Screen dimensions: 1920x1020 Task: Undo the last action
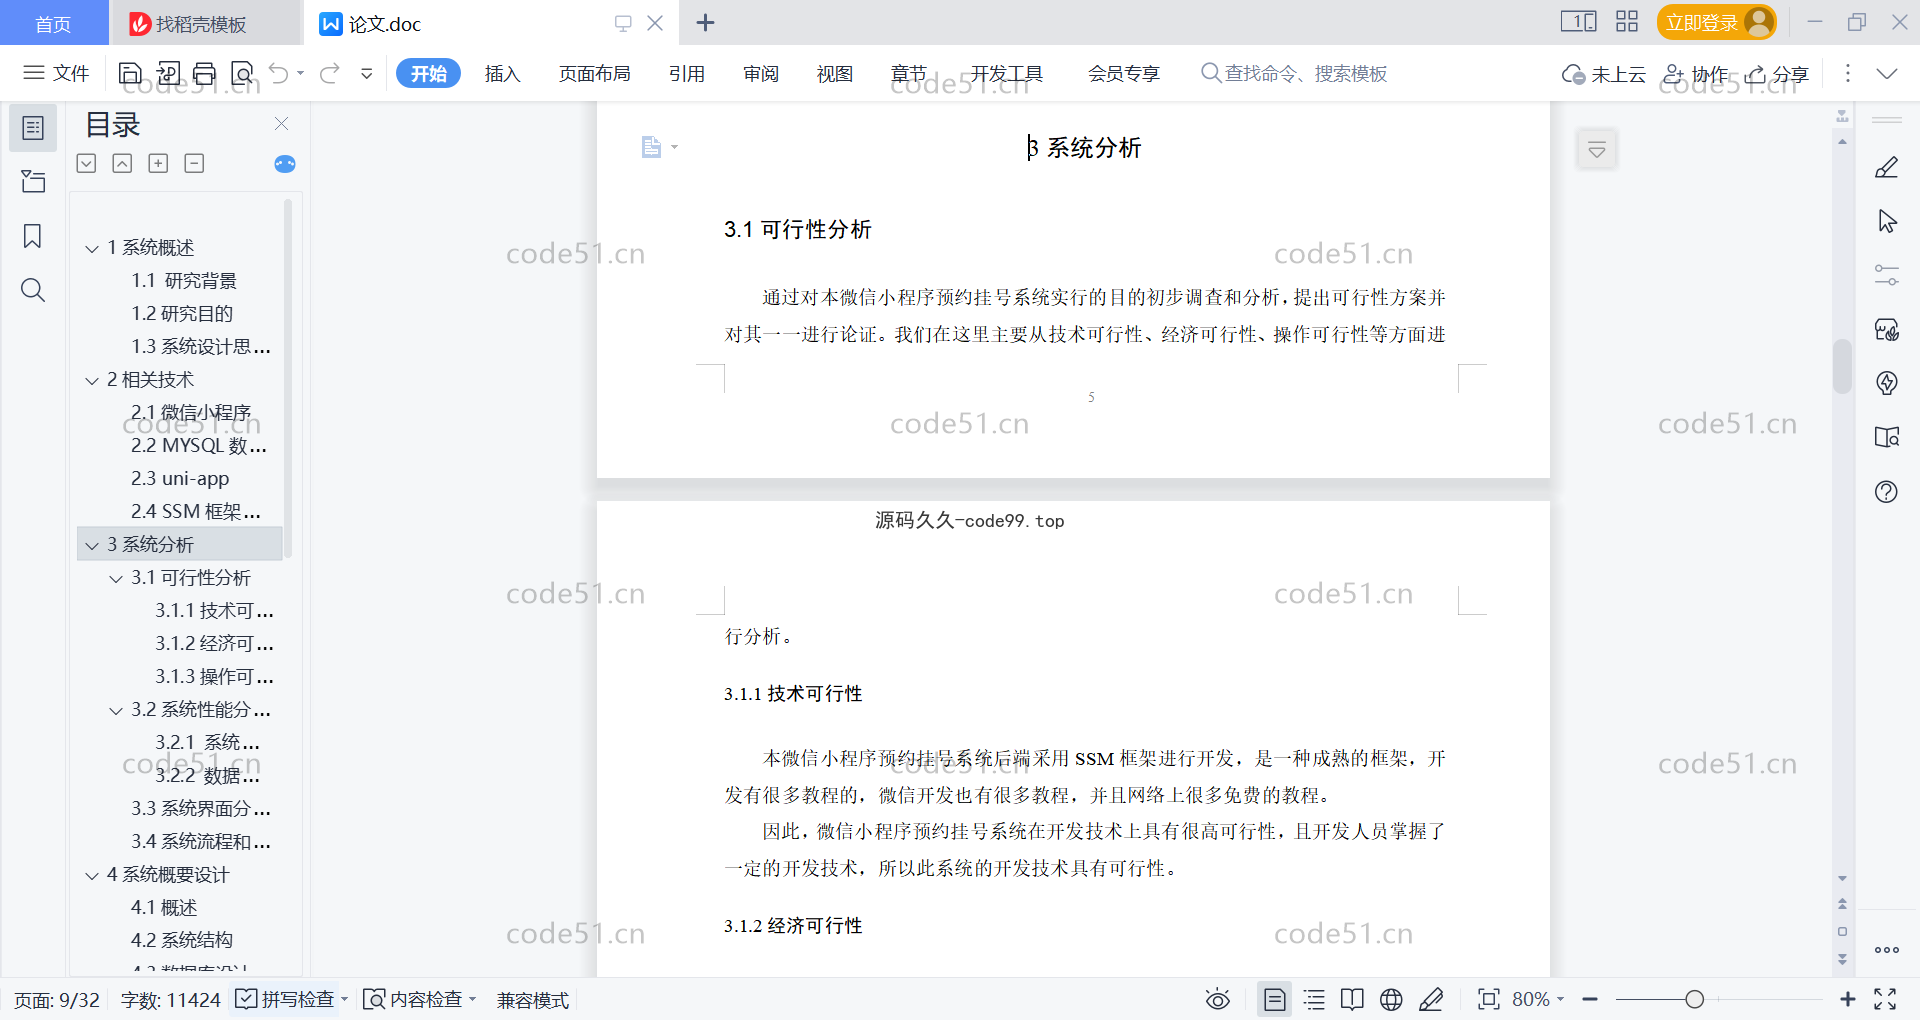tap(279, 73)
